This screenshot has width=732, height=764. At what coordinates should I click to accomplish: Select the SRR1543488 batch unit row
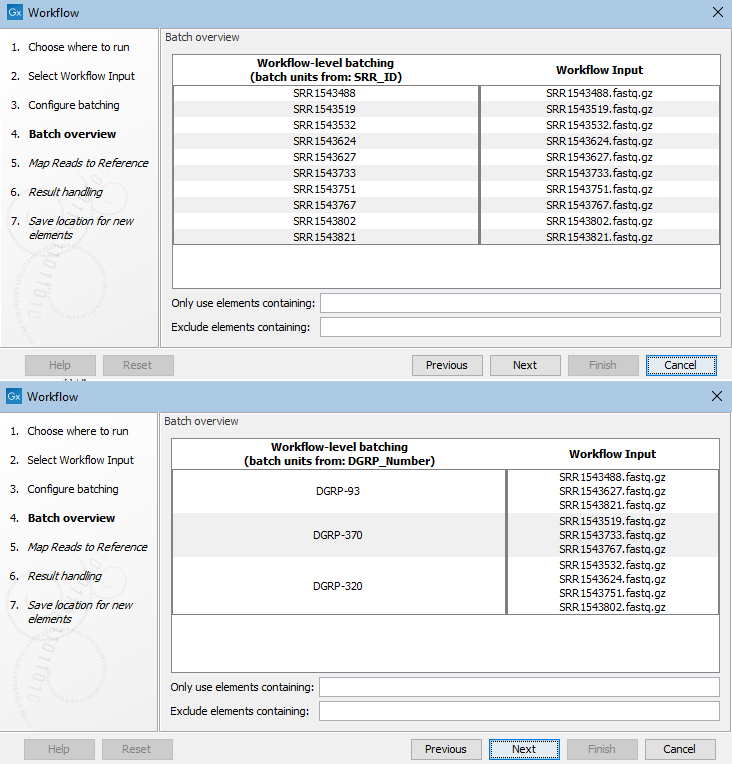[x=325, y=93]
